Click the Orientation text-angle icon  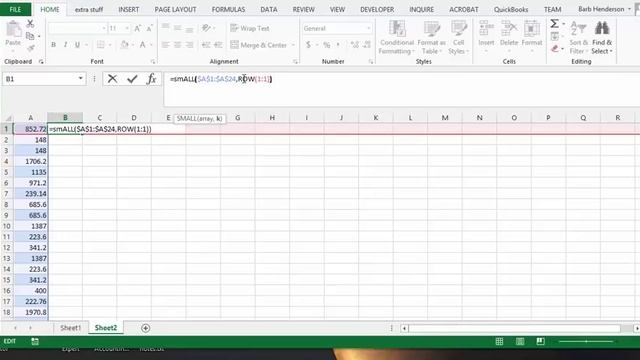click(x=206, y=28)
